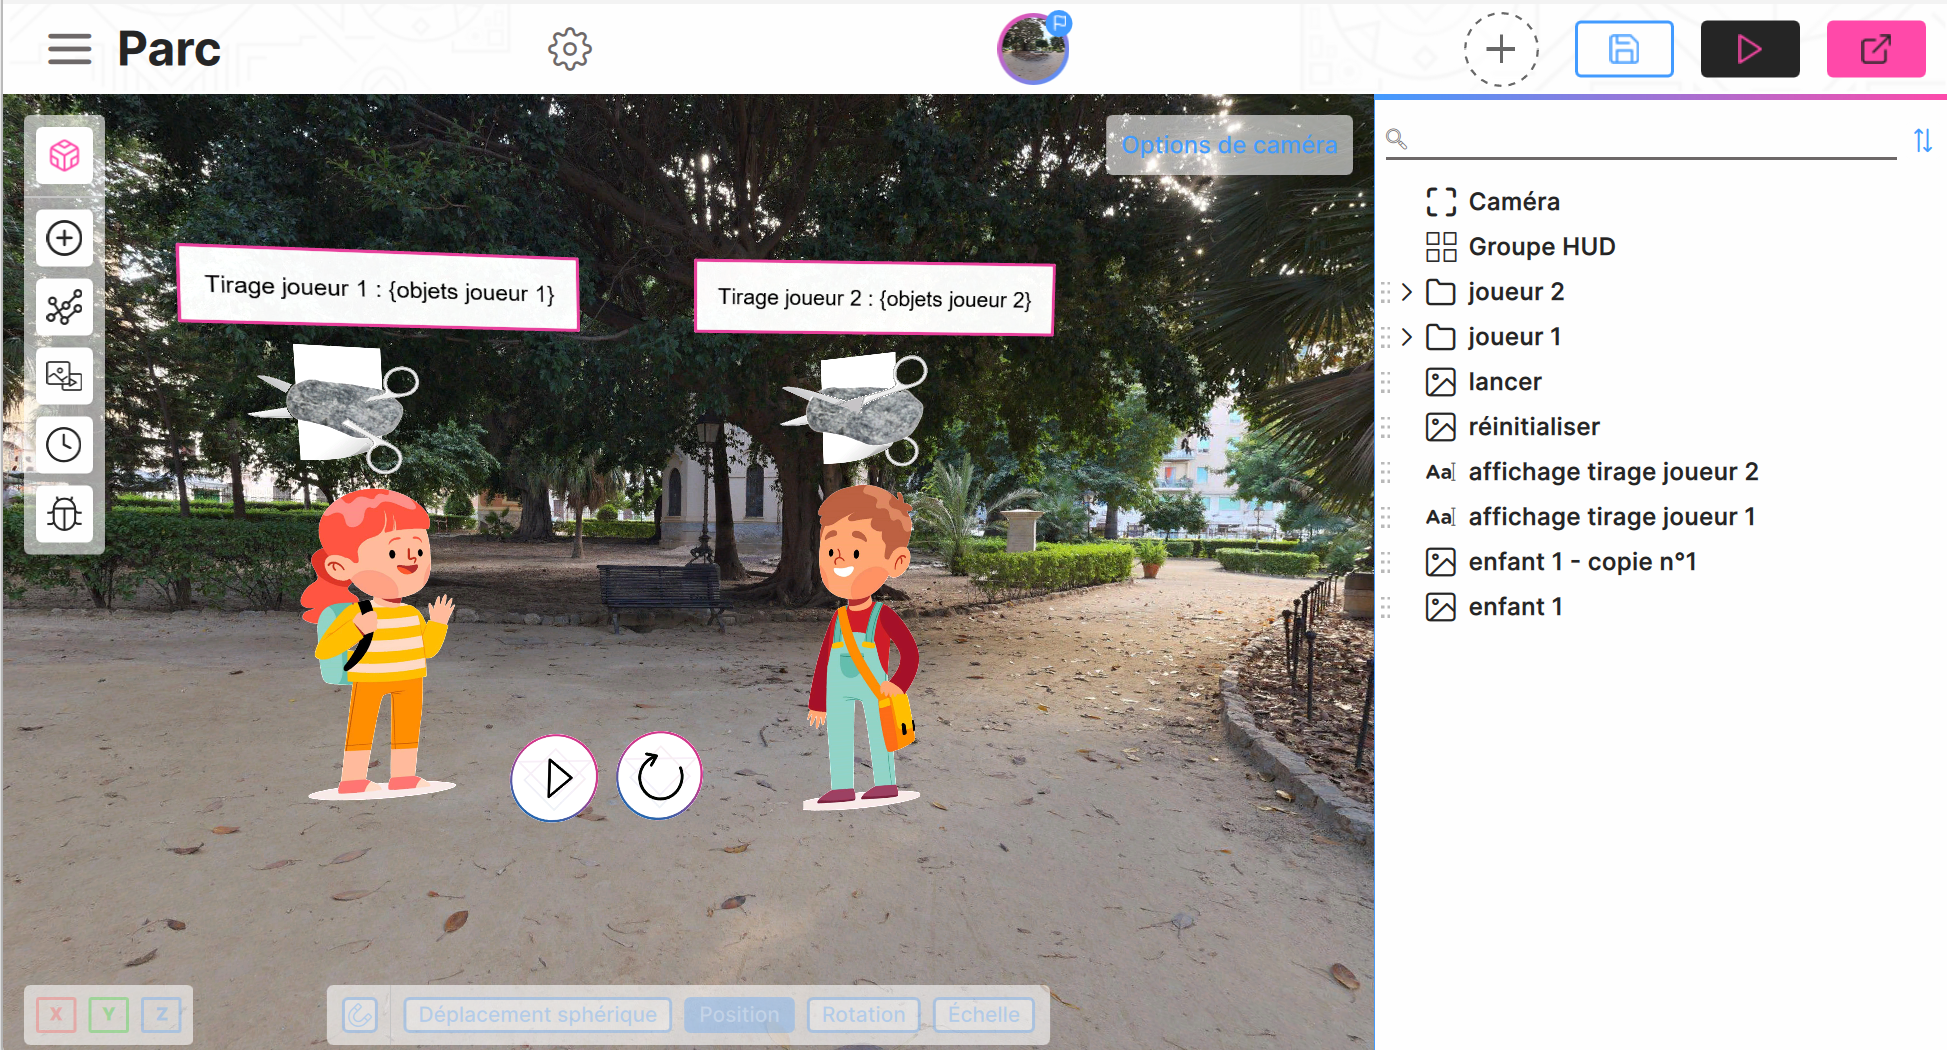Select affichage tirage joueur 1 text item
The height and width of the screenshot is (1050, 1947).
point(1611,517)
